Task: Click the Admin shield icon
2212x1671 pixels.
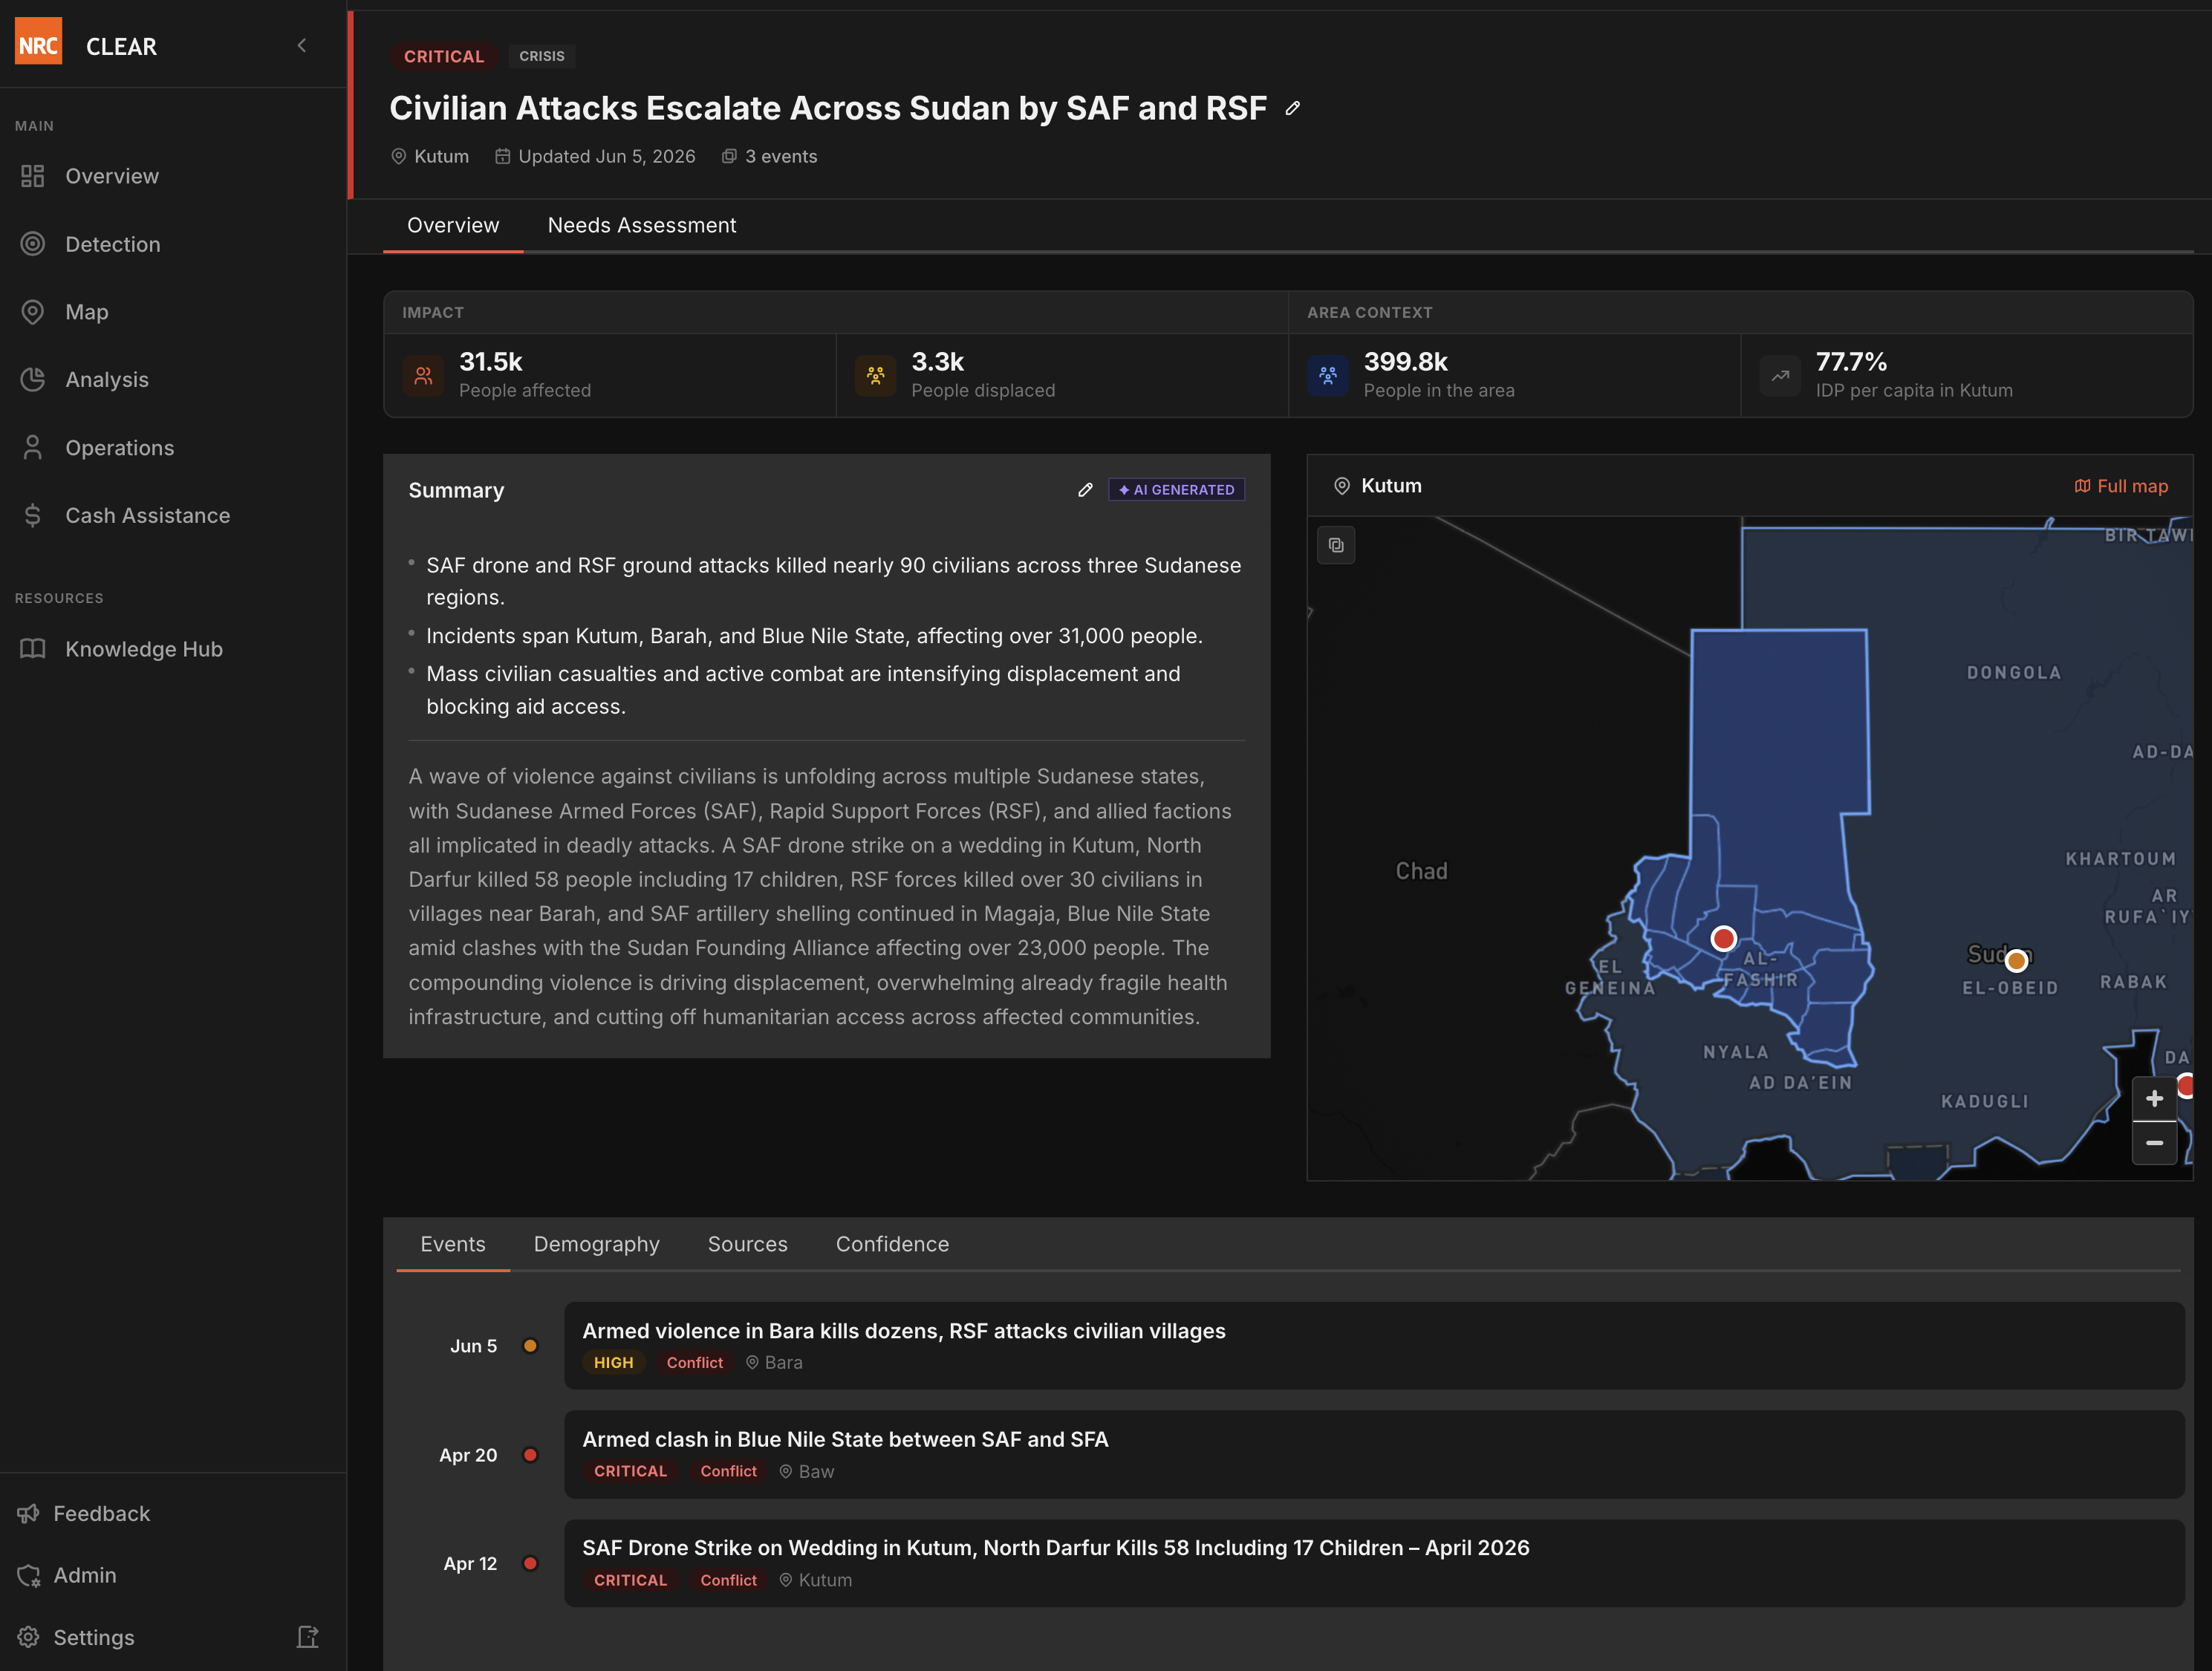Action: click(28, 1576)
